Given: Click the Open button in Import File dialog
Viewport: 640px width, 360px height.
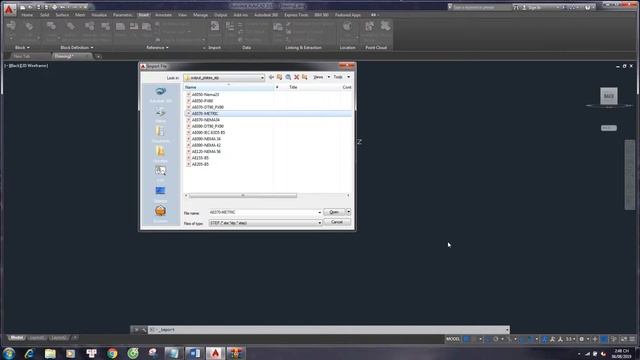Looking at the screenshot, I should point(334,212).
